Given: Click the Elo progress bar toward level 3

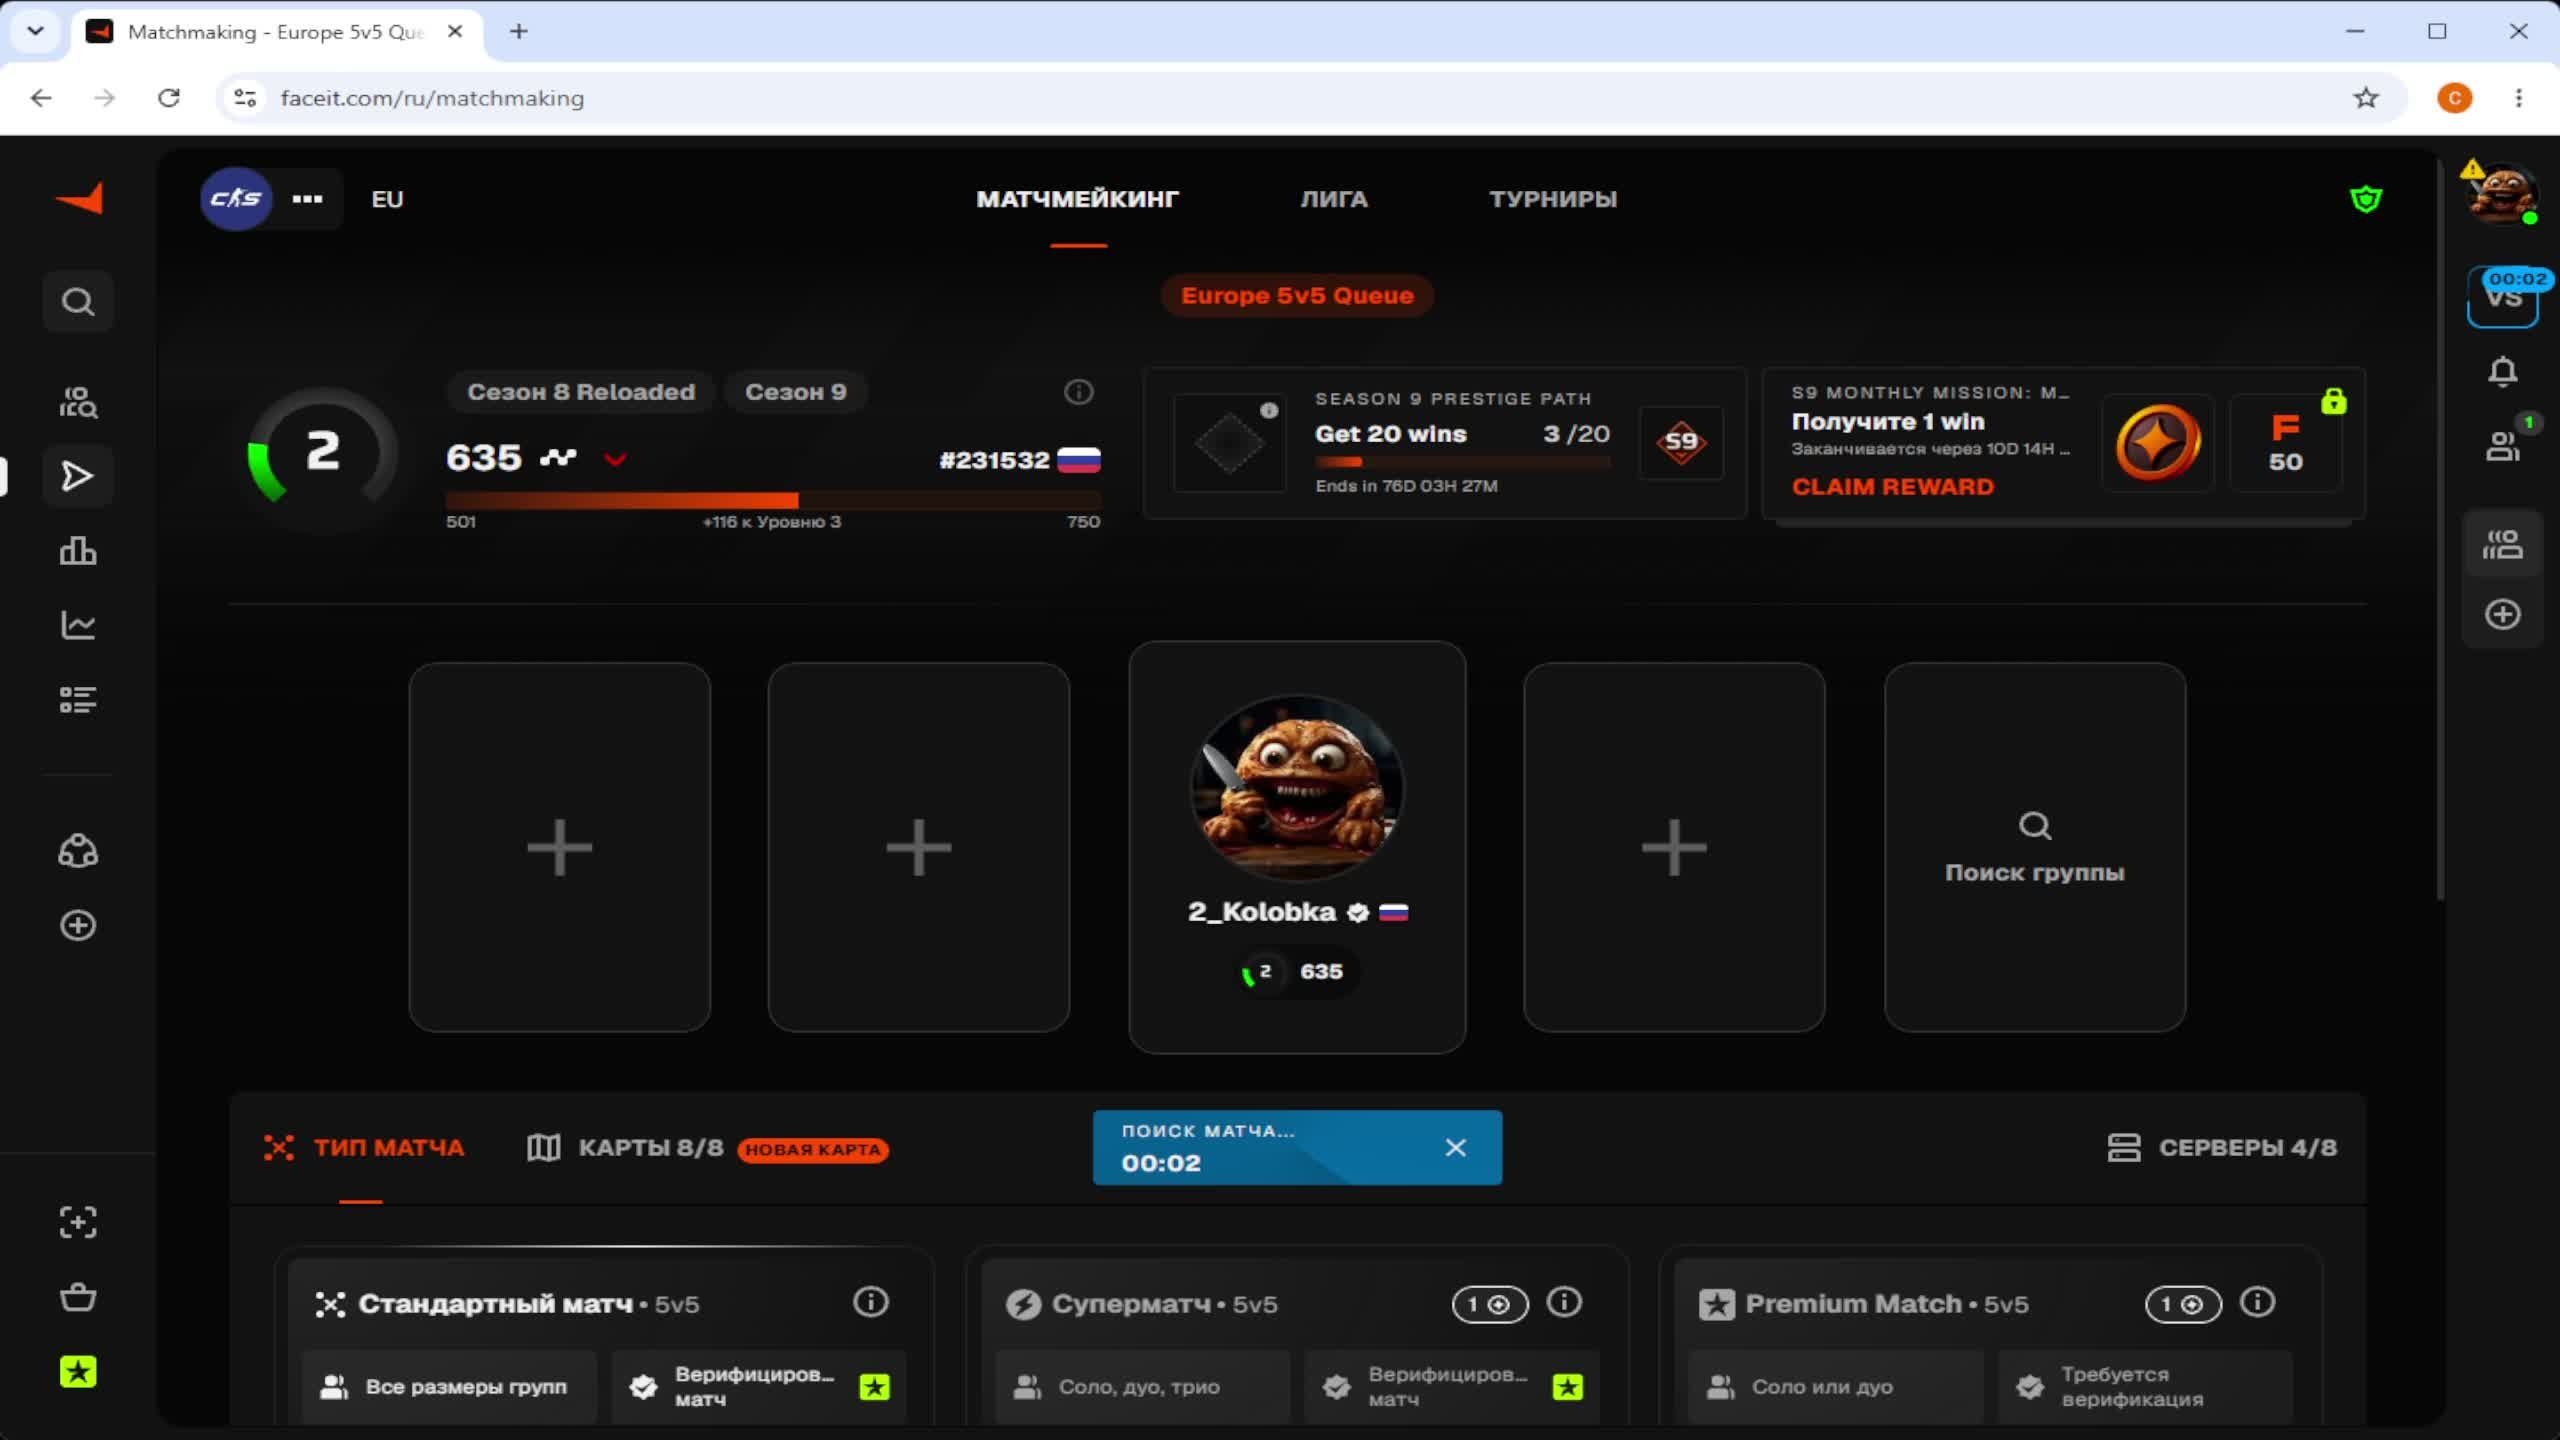Looking at the screenshot, I should (x=773, y=499).
